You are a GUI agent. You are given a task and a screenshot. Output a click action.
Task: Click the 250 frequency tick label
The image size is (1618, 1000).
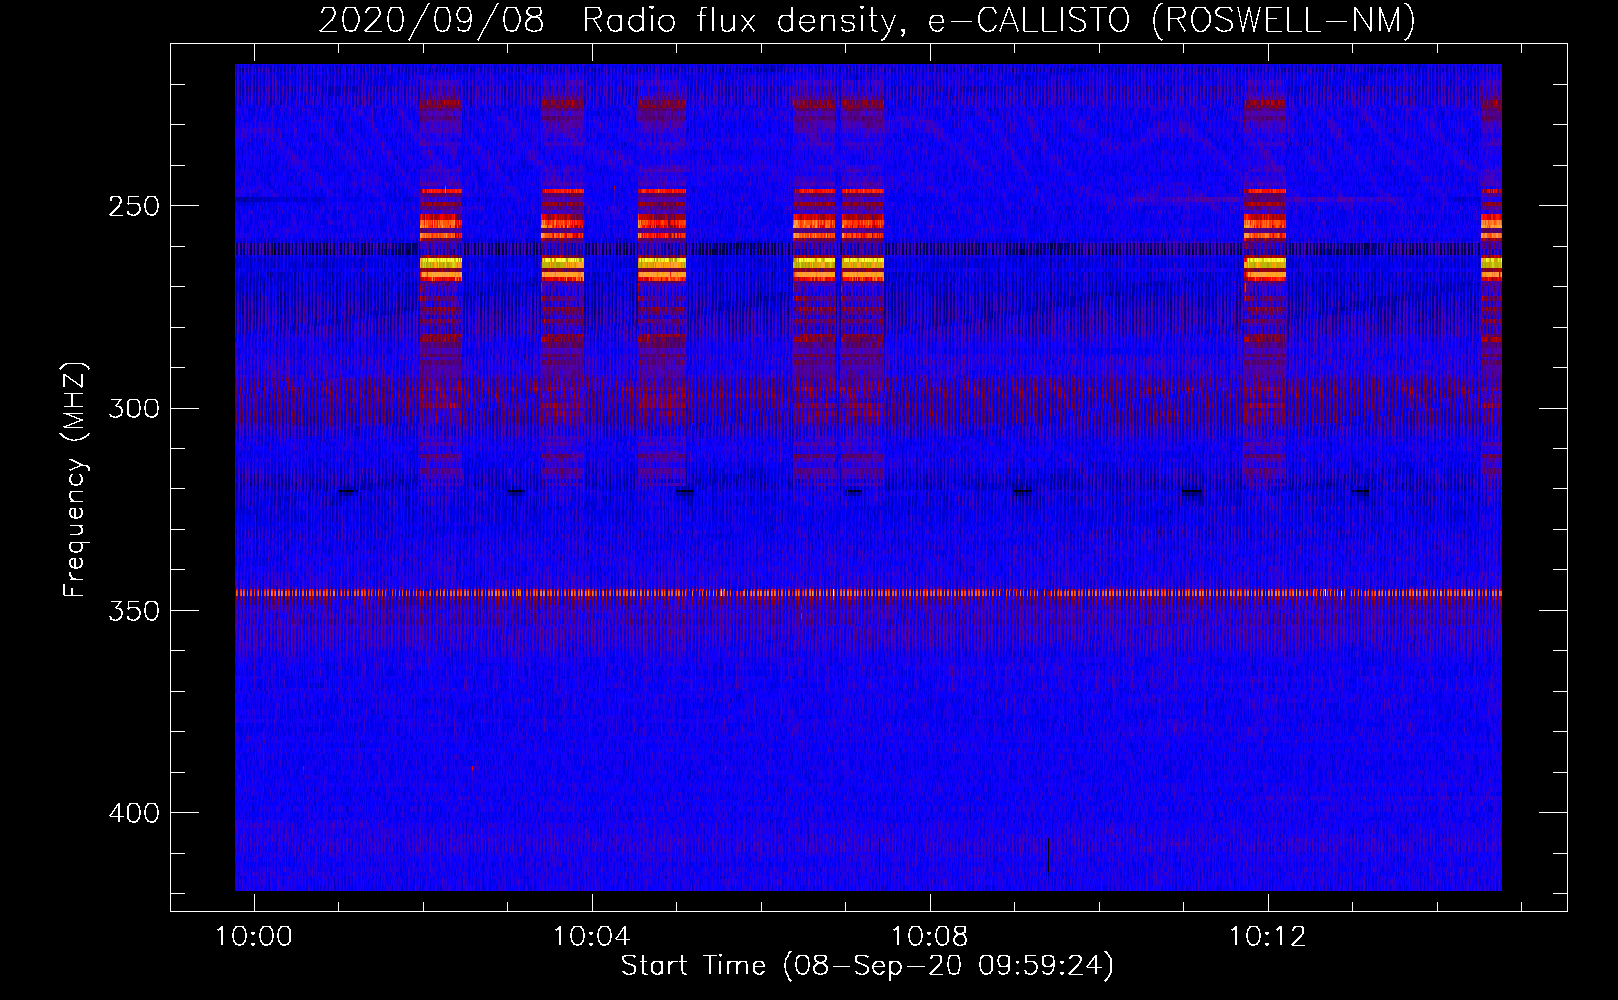coord(134,206)
